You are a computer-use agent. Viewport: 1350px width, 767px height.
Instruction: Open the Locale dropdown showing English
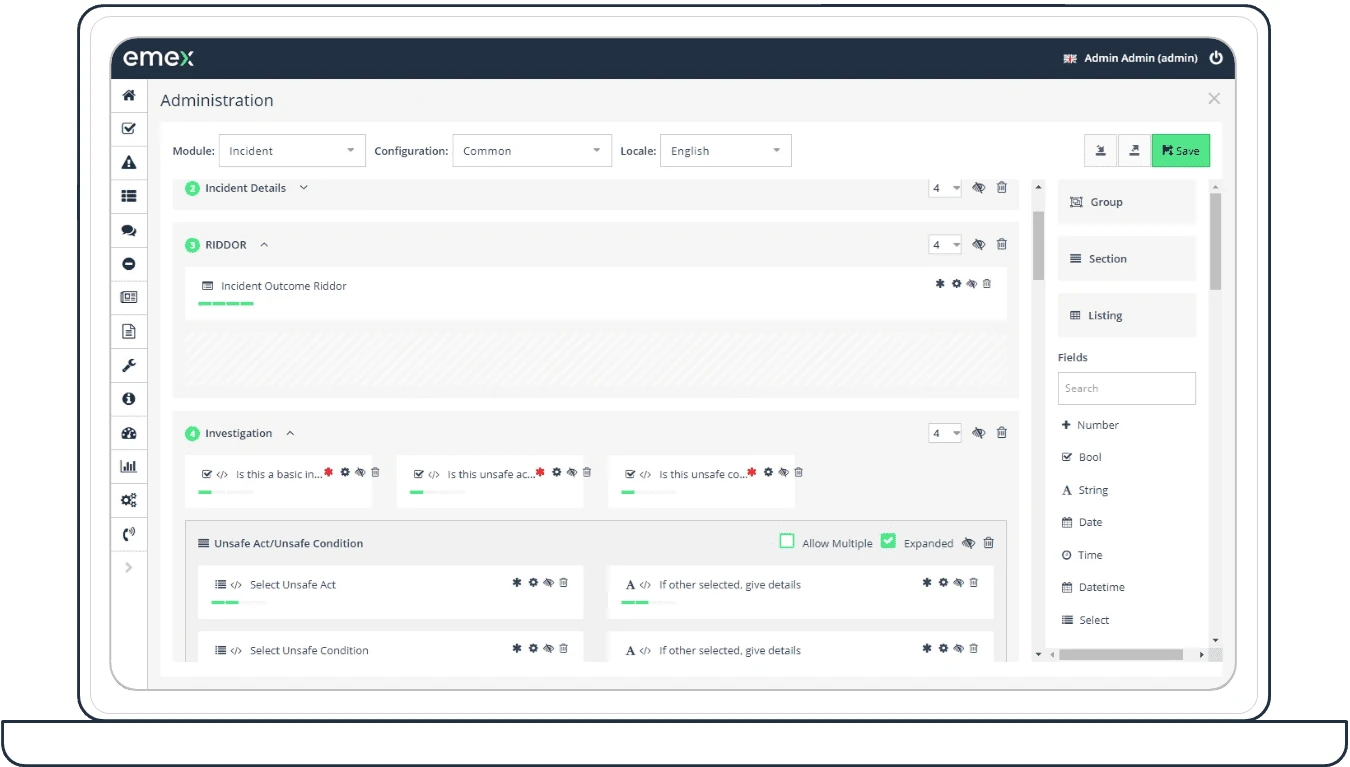(726, 151)
